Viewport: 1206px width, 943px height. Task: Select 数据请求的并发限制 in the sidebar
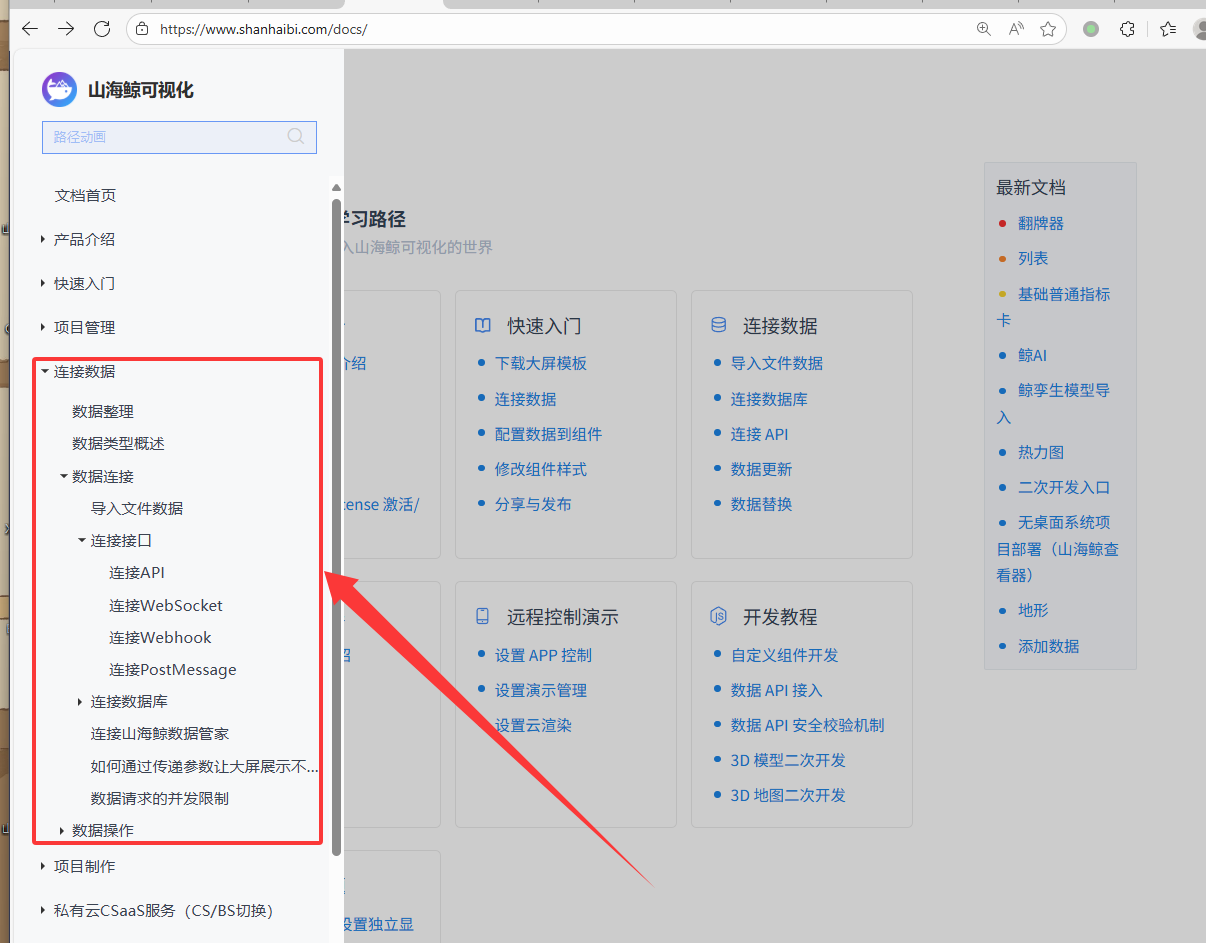(160, 798)
